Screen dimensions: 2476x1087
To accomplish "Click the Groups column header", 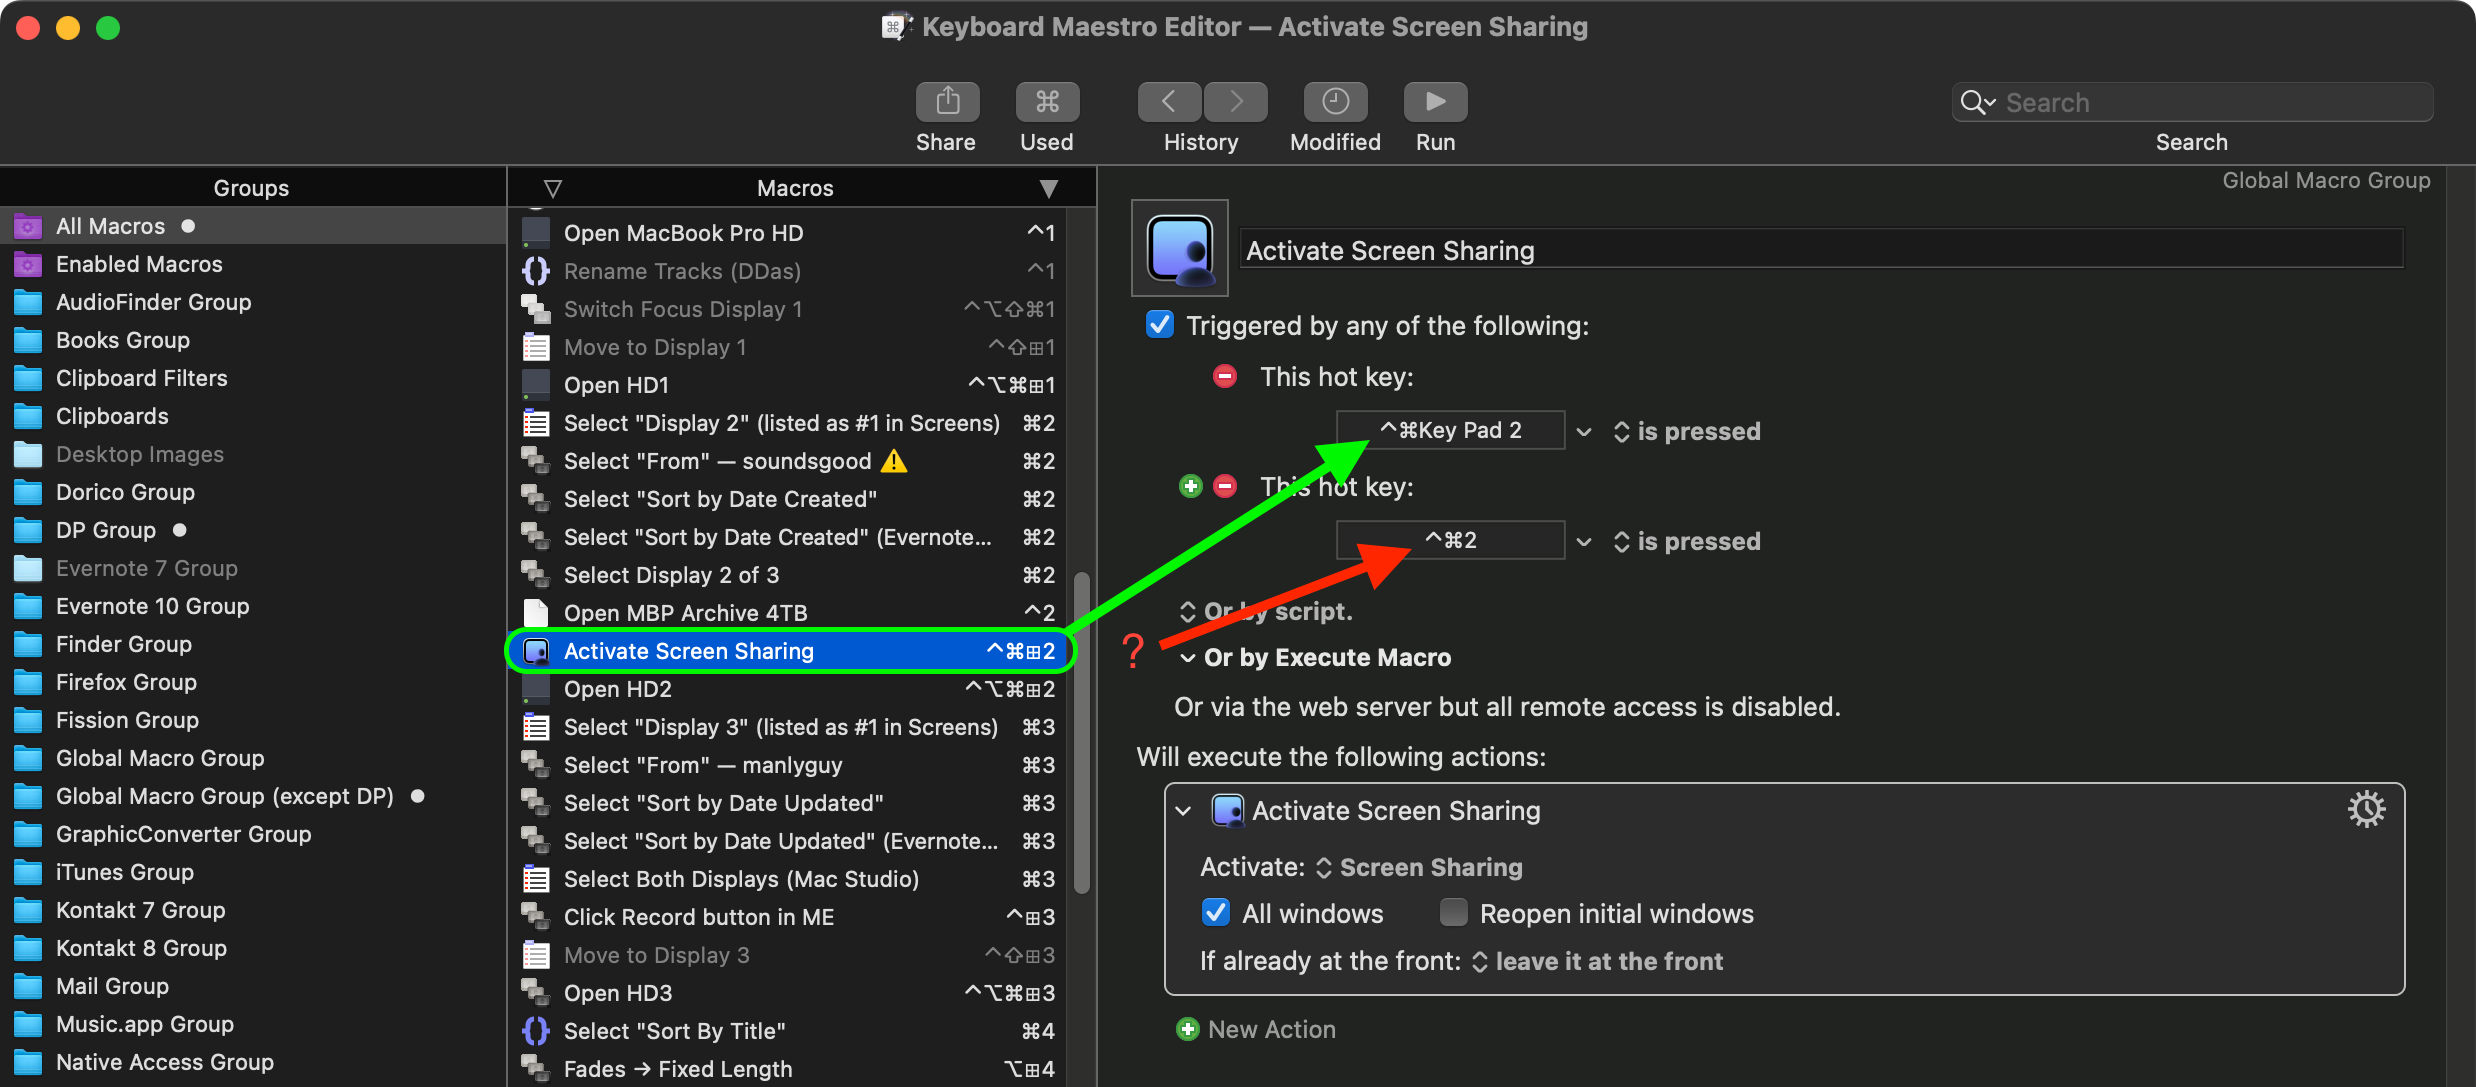I will pyautogui.click(x=252, y=188).
